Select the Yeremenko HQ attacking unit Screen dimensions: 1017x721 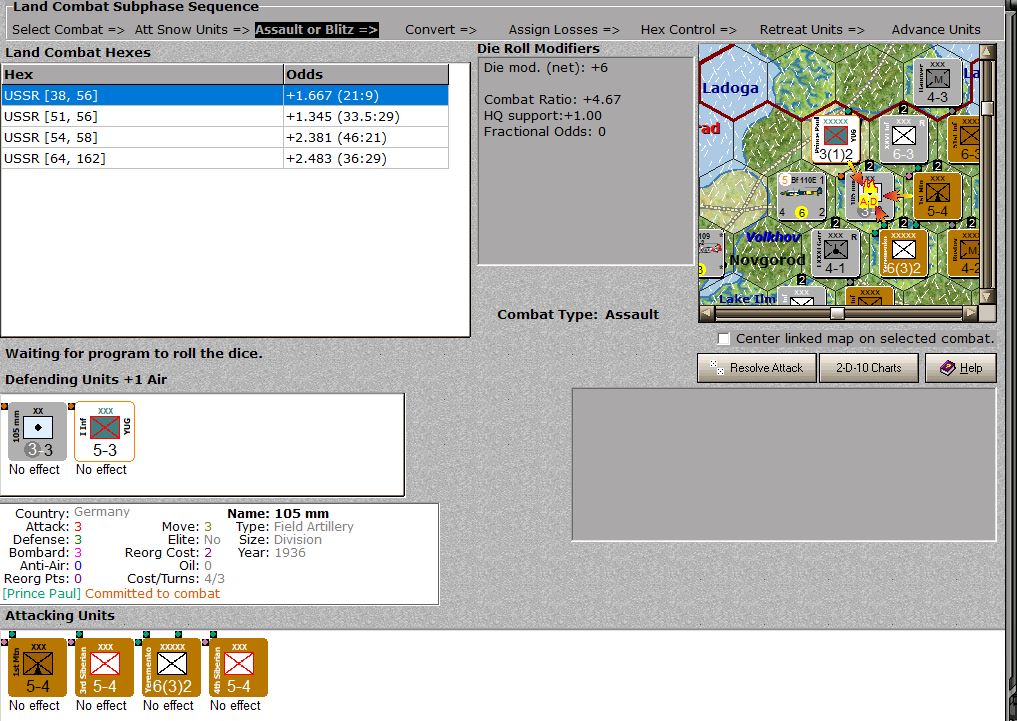click(171, 667)
